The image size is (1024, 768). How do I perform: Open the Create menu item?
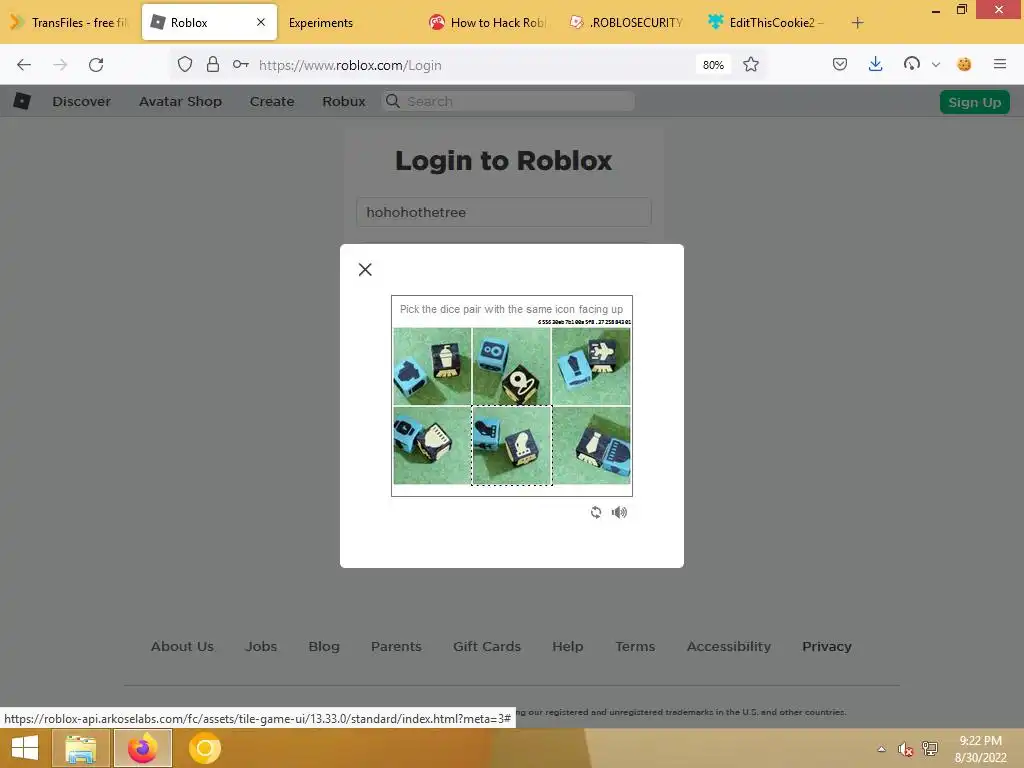pyautogui.click(x=272, y=101)
